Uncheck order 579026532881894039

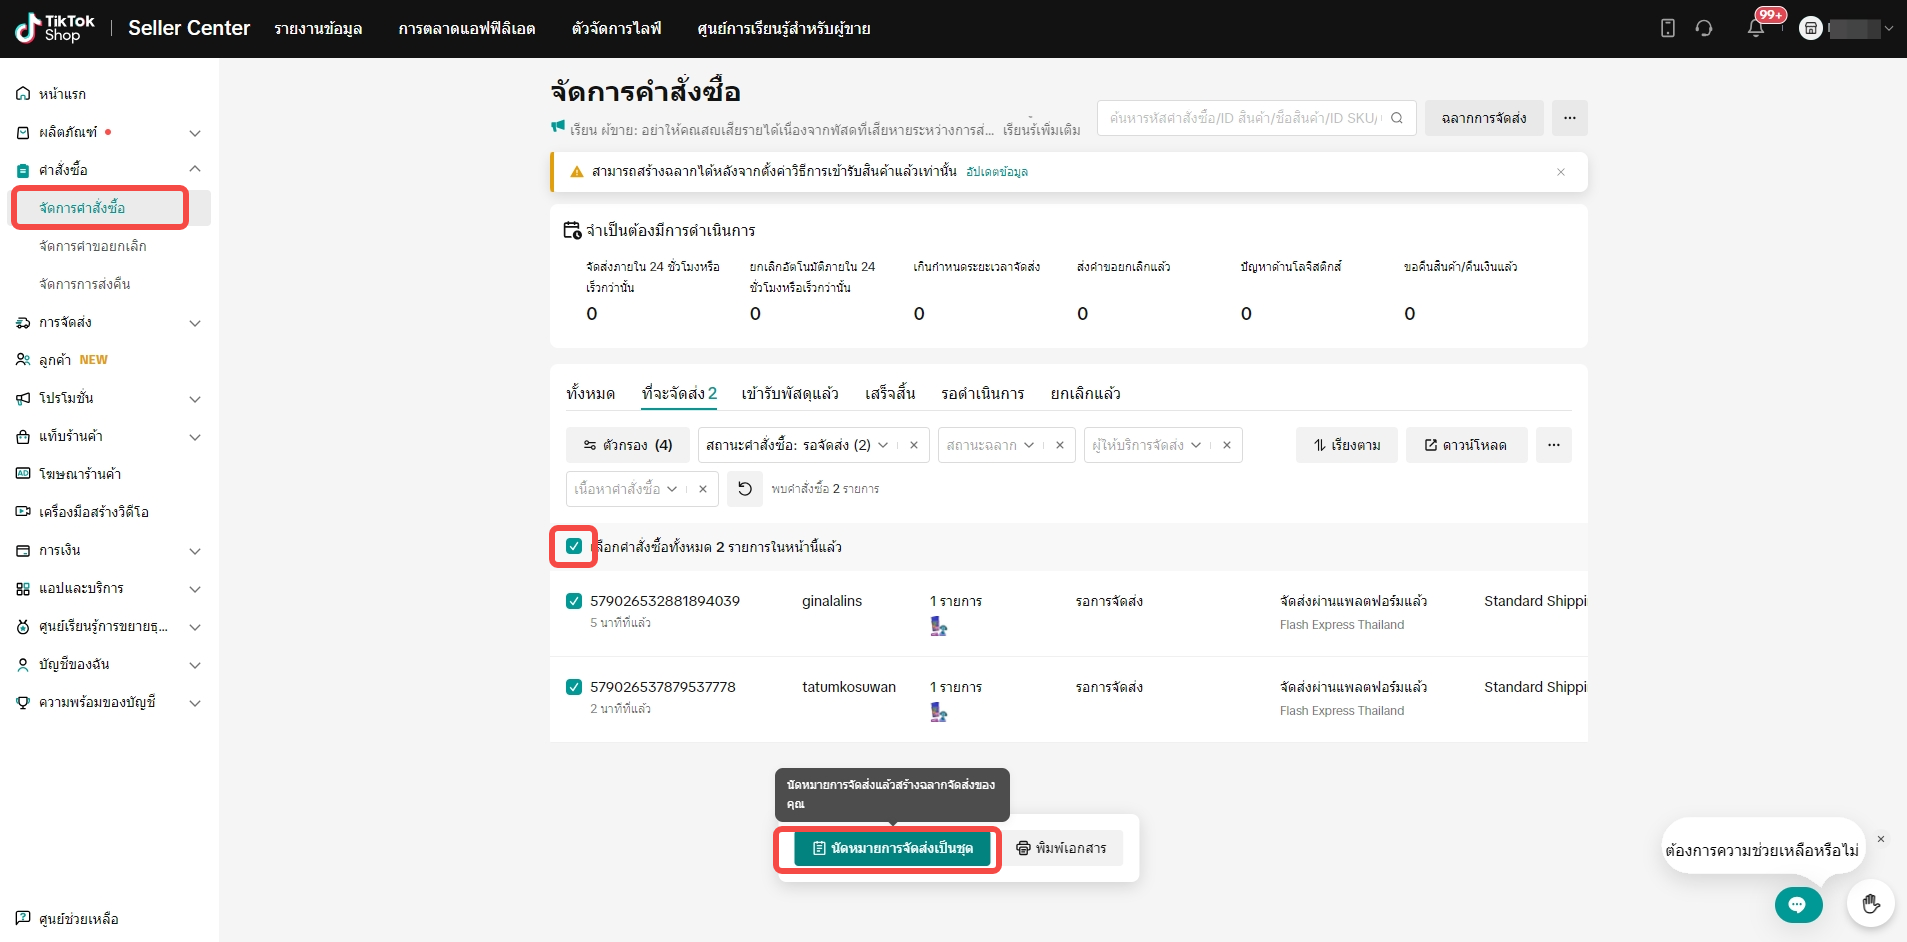point(574,601)
